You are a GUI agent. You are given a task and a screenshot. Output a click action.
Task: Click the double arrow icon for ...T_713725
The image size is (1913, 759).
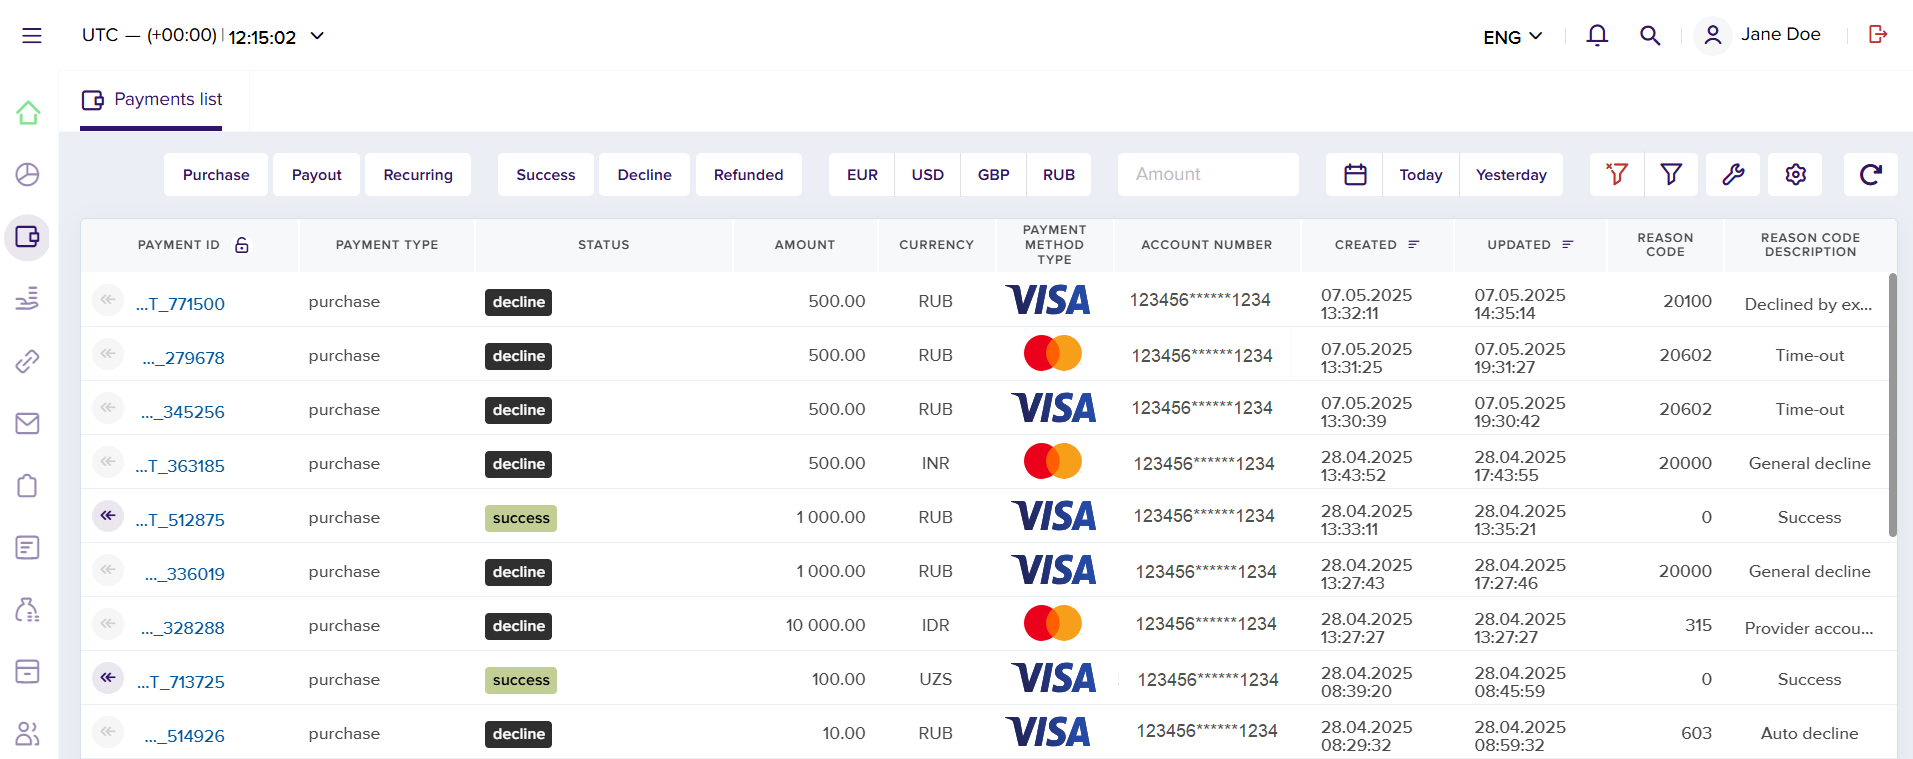[x=108, y=678]
